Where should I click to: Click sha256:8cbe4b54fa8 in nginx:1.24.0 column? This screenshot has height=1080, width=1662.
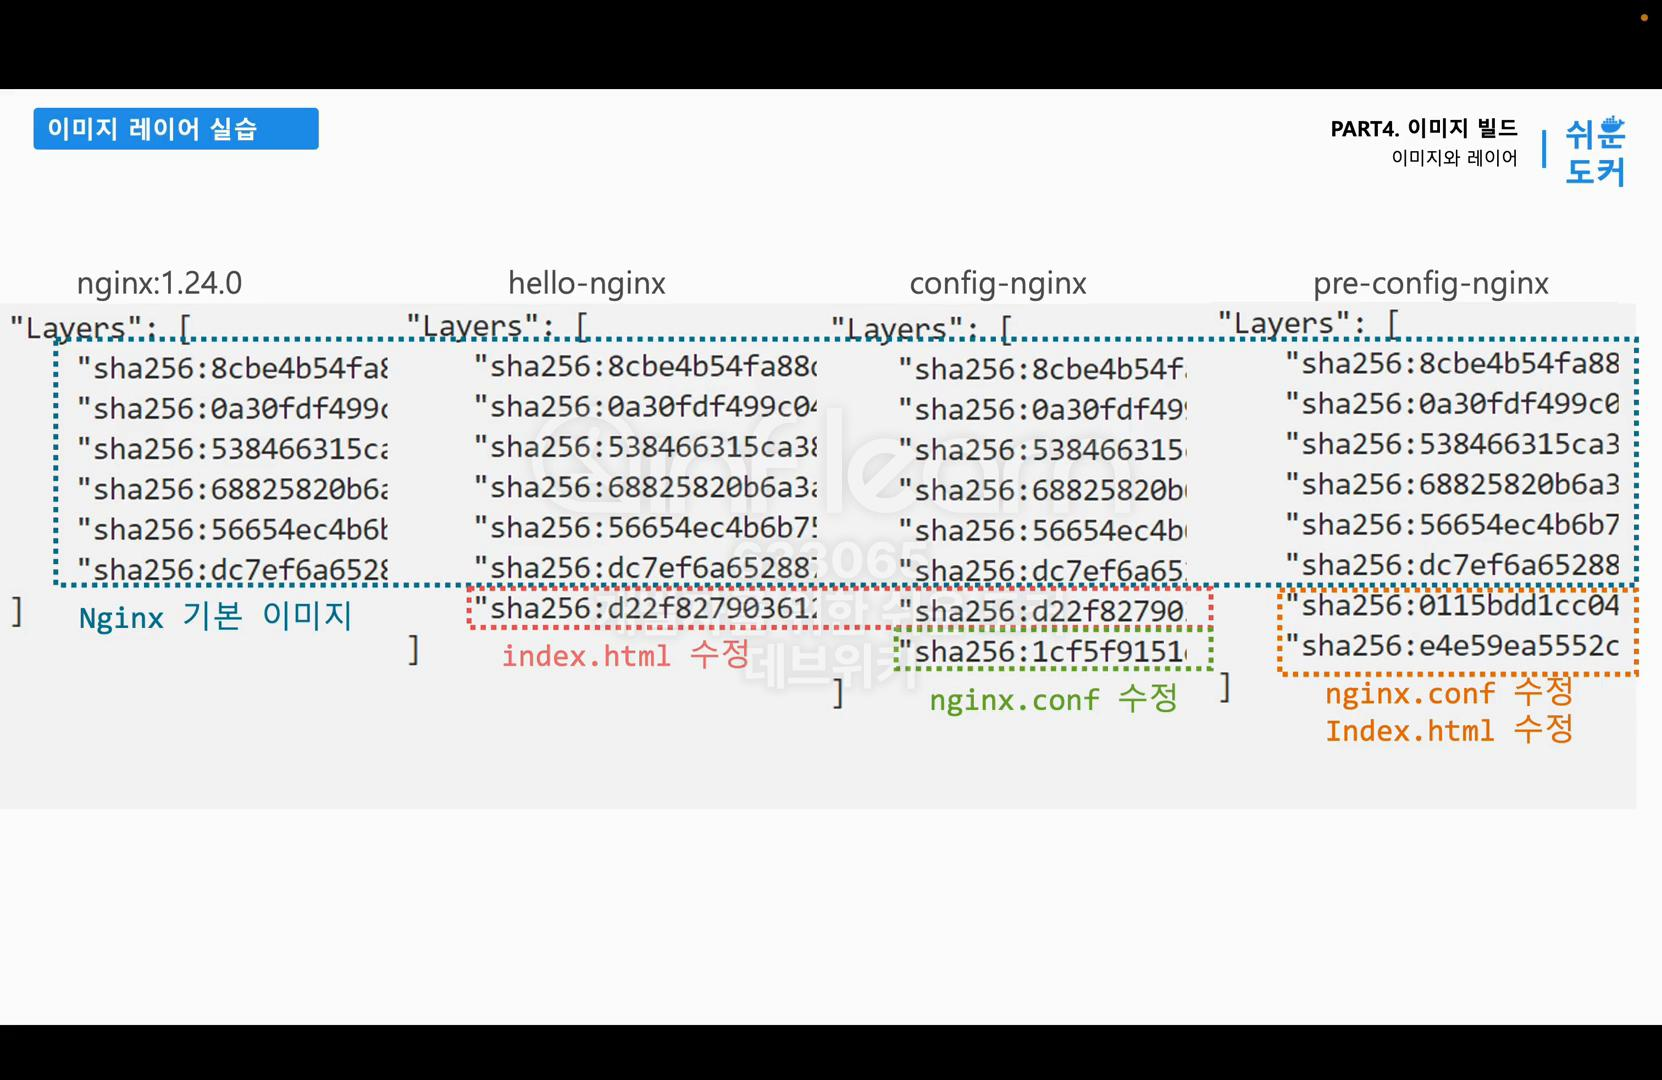coord(232,369)
